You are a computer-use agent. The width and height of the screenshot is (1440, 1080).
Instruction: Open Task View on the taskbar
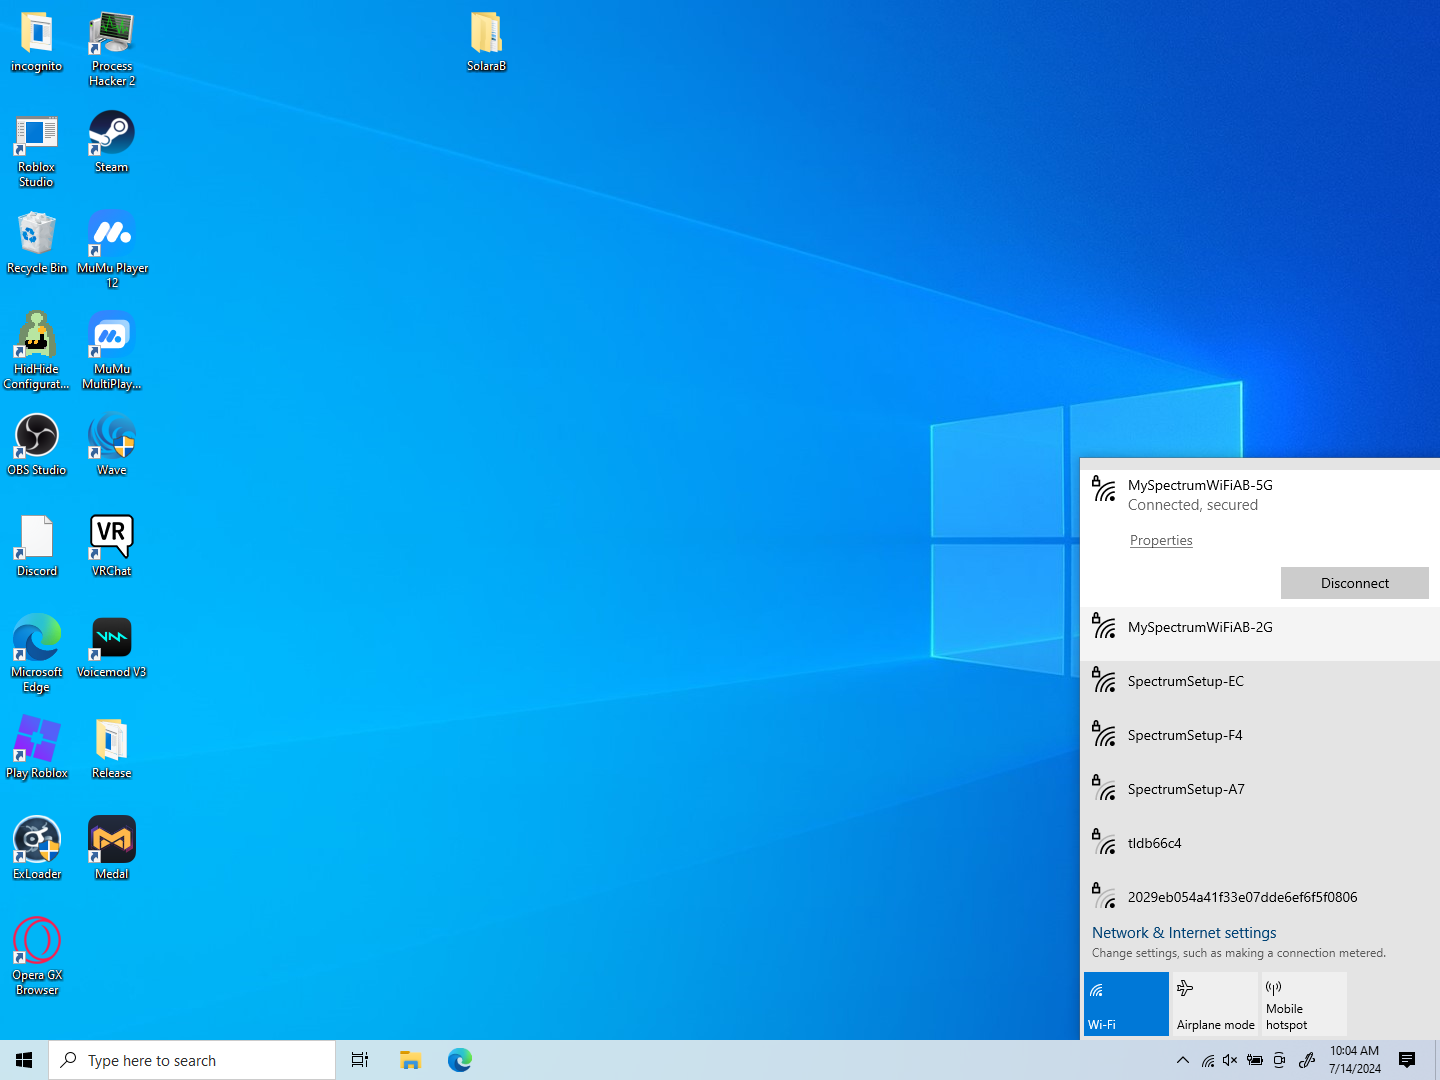[x=360, y=1060]
